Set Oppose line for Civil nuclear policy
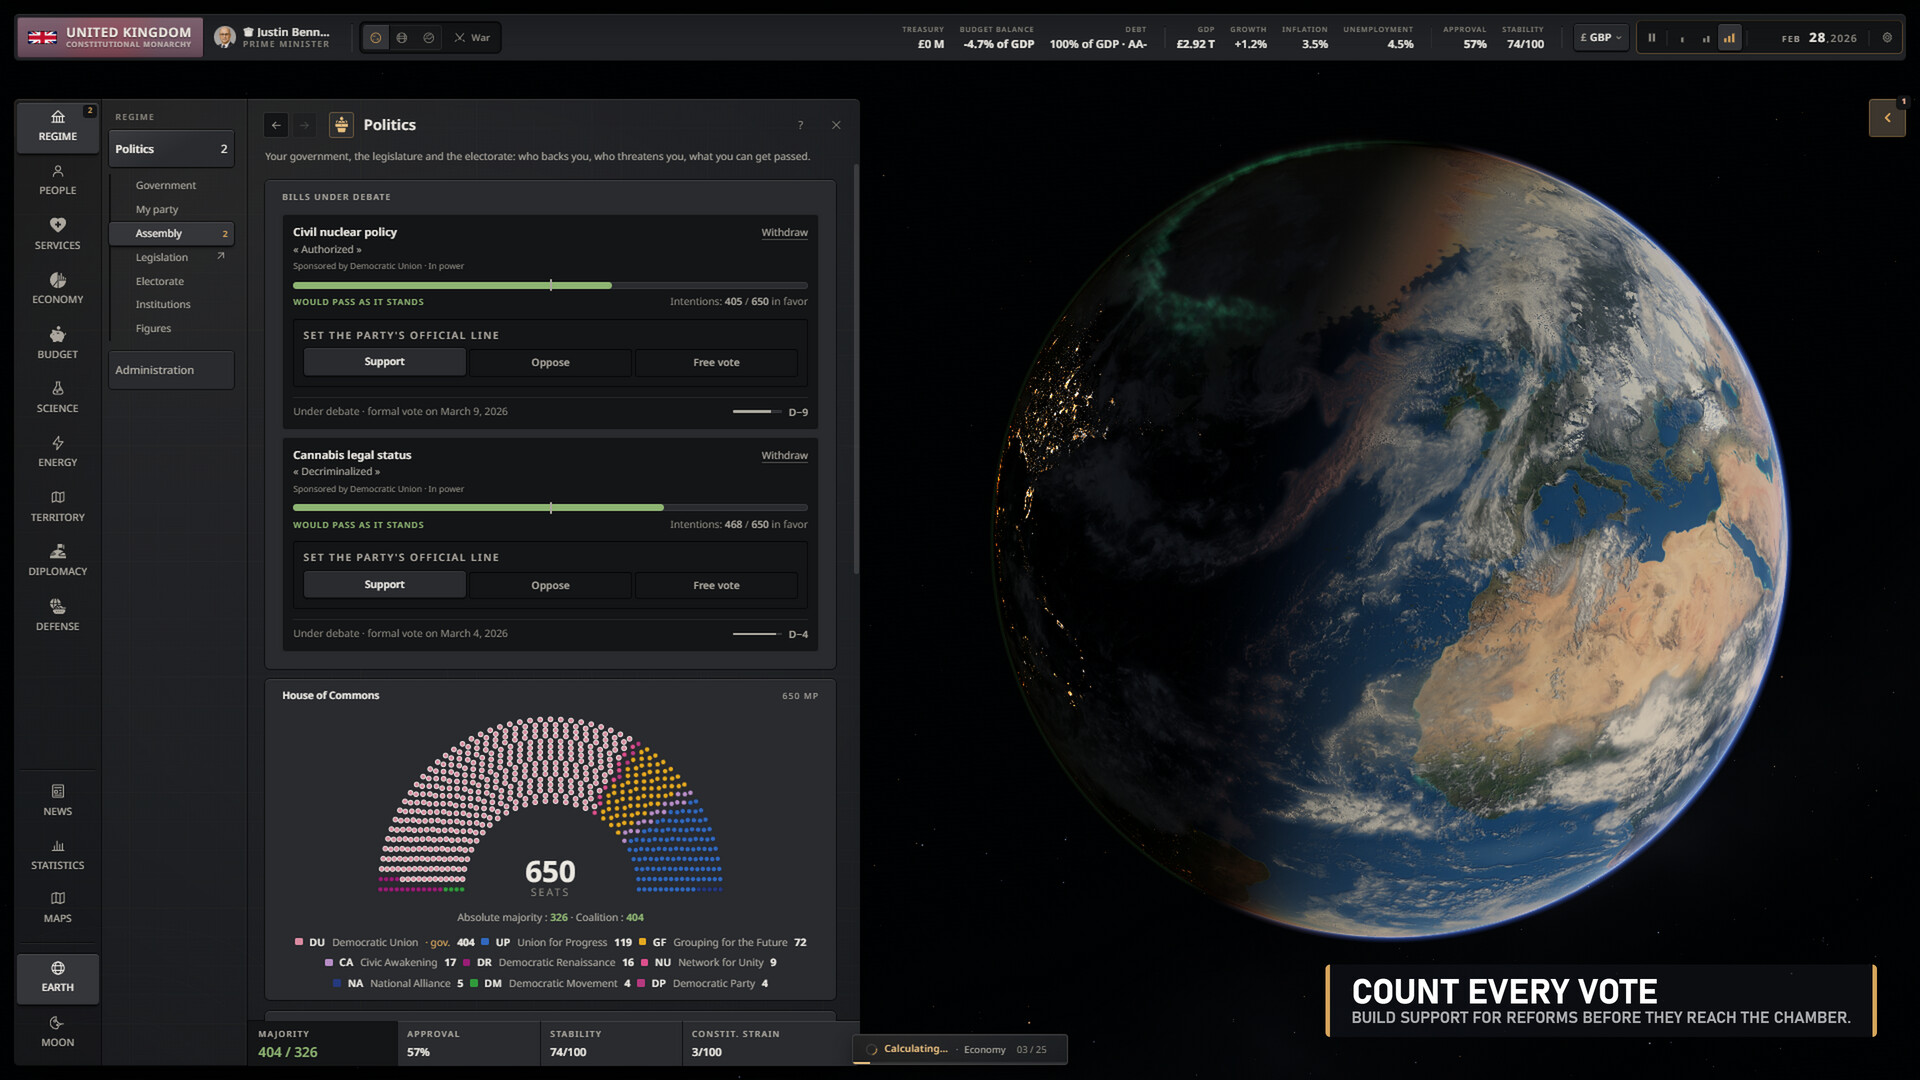The width and height of the screenshot is (1920, 1080). point(550,362)
